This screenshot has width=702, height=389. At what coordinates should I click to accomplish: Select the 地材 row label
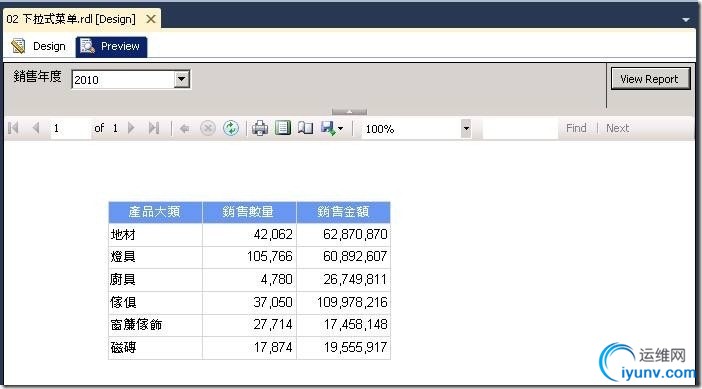click(x=123, y=235)
